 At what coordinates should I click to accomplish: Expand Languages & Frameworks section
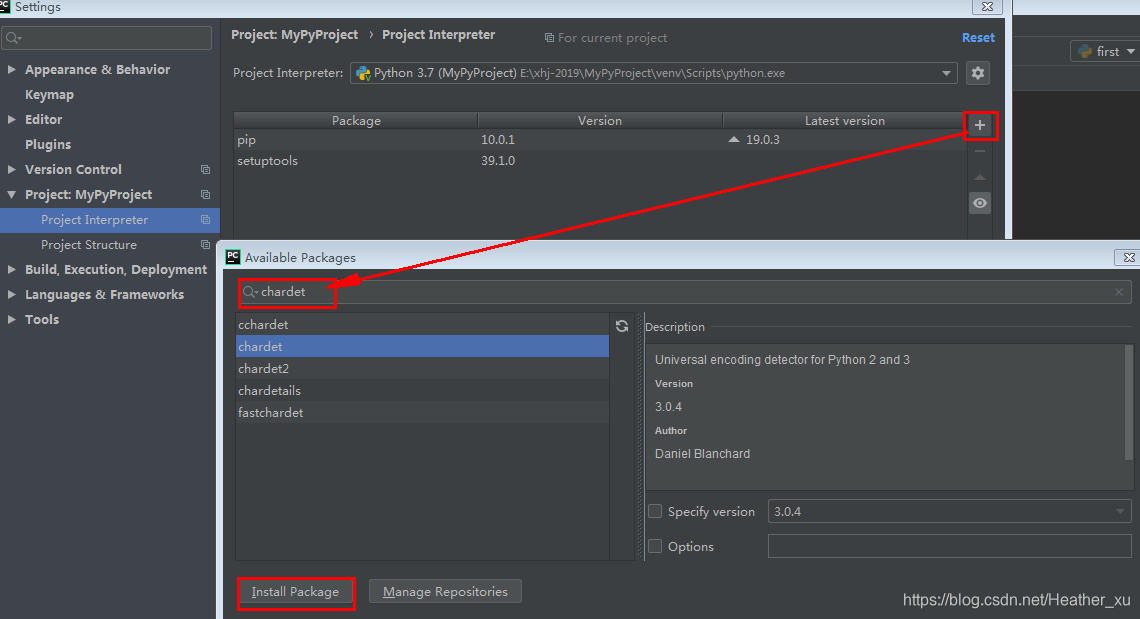coord(12,295)
